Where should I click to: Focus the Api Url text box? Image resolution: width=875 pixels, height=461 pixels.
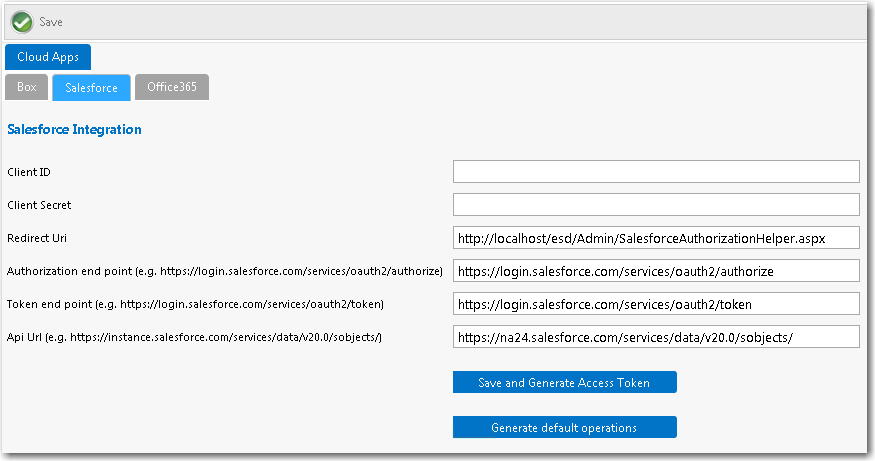pos(656,337)
